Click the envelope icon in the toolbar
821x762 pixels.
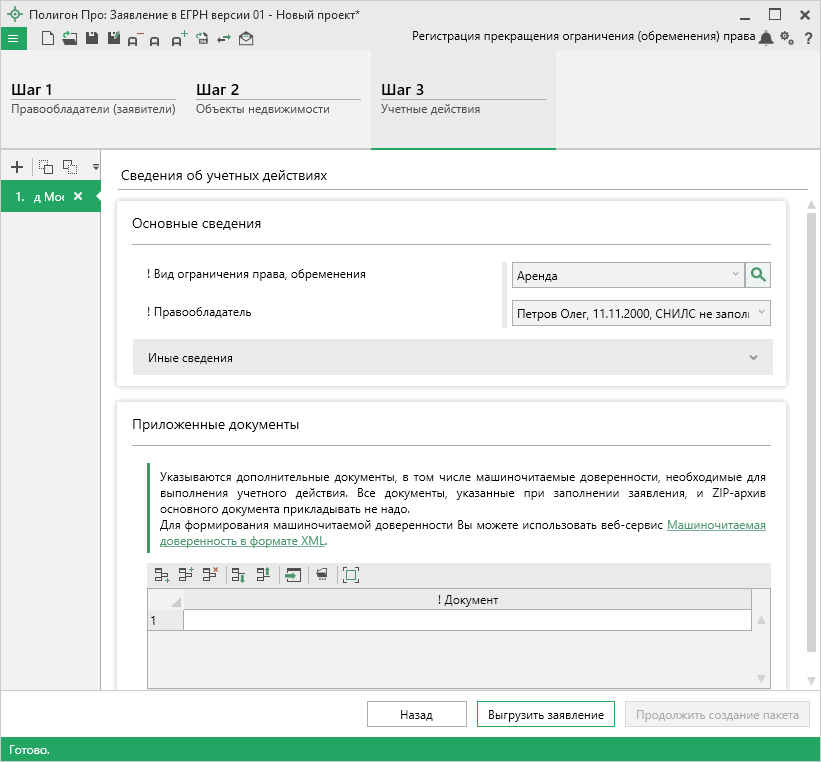pos(246,38)
